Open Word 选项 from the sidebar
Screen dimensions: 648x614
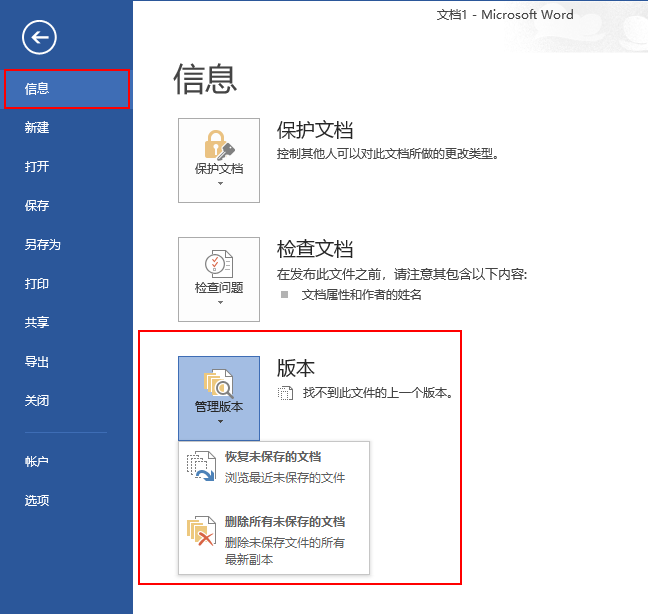tap(37, 501)
